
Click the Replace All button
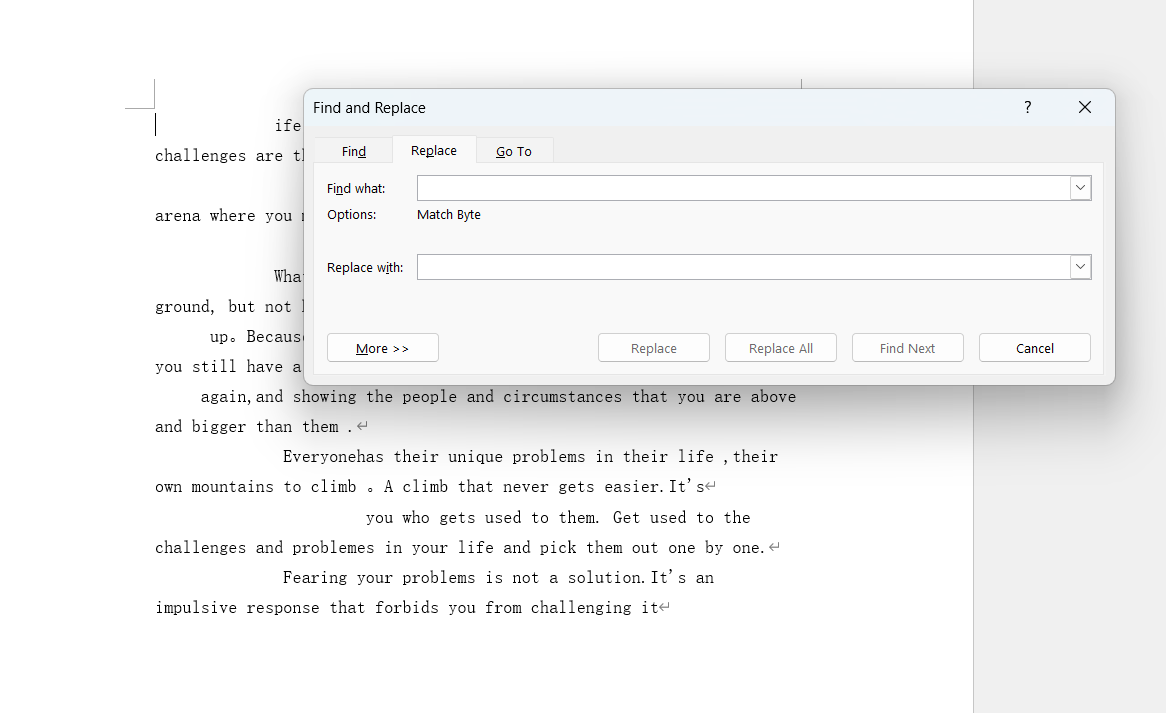point(781,348)
